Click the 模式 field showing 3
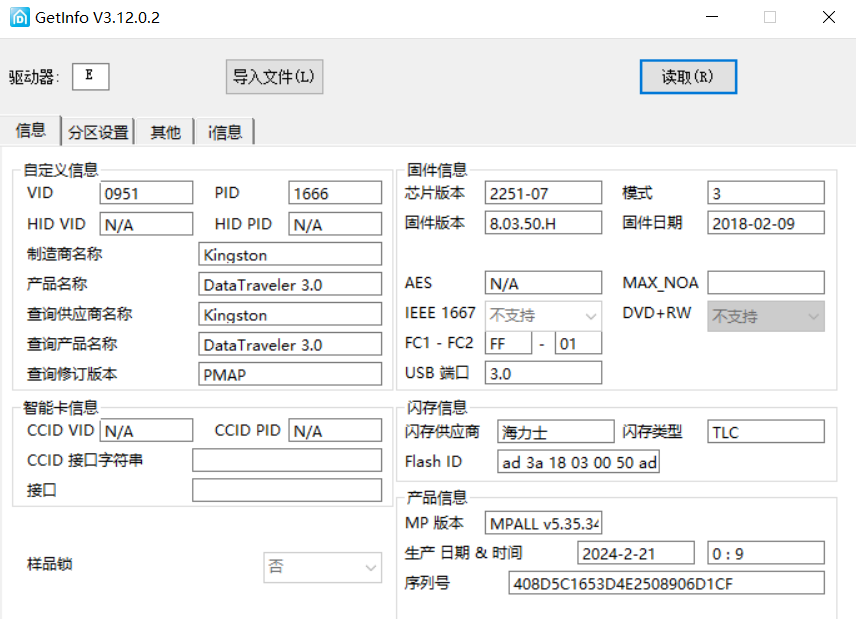This screenshot has height=619, width=856. point(766,193)
